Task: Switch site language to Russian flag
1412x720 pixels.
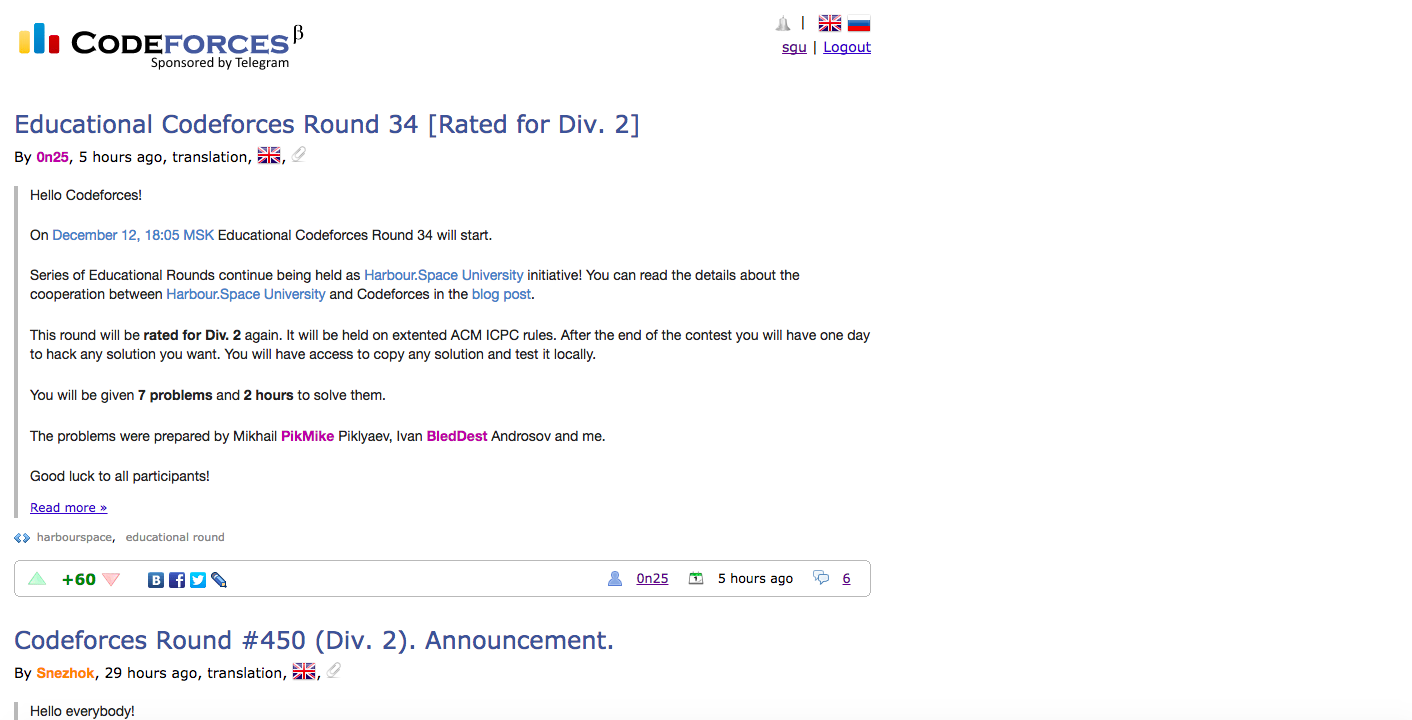Action: click(x=859, y=23)
